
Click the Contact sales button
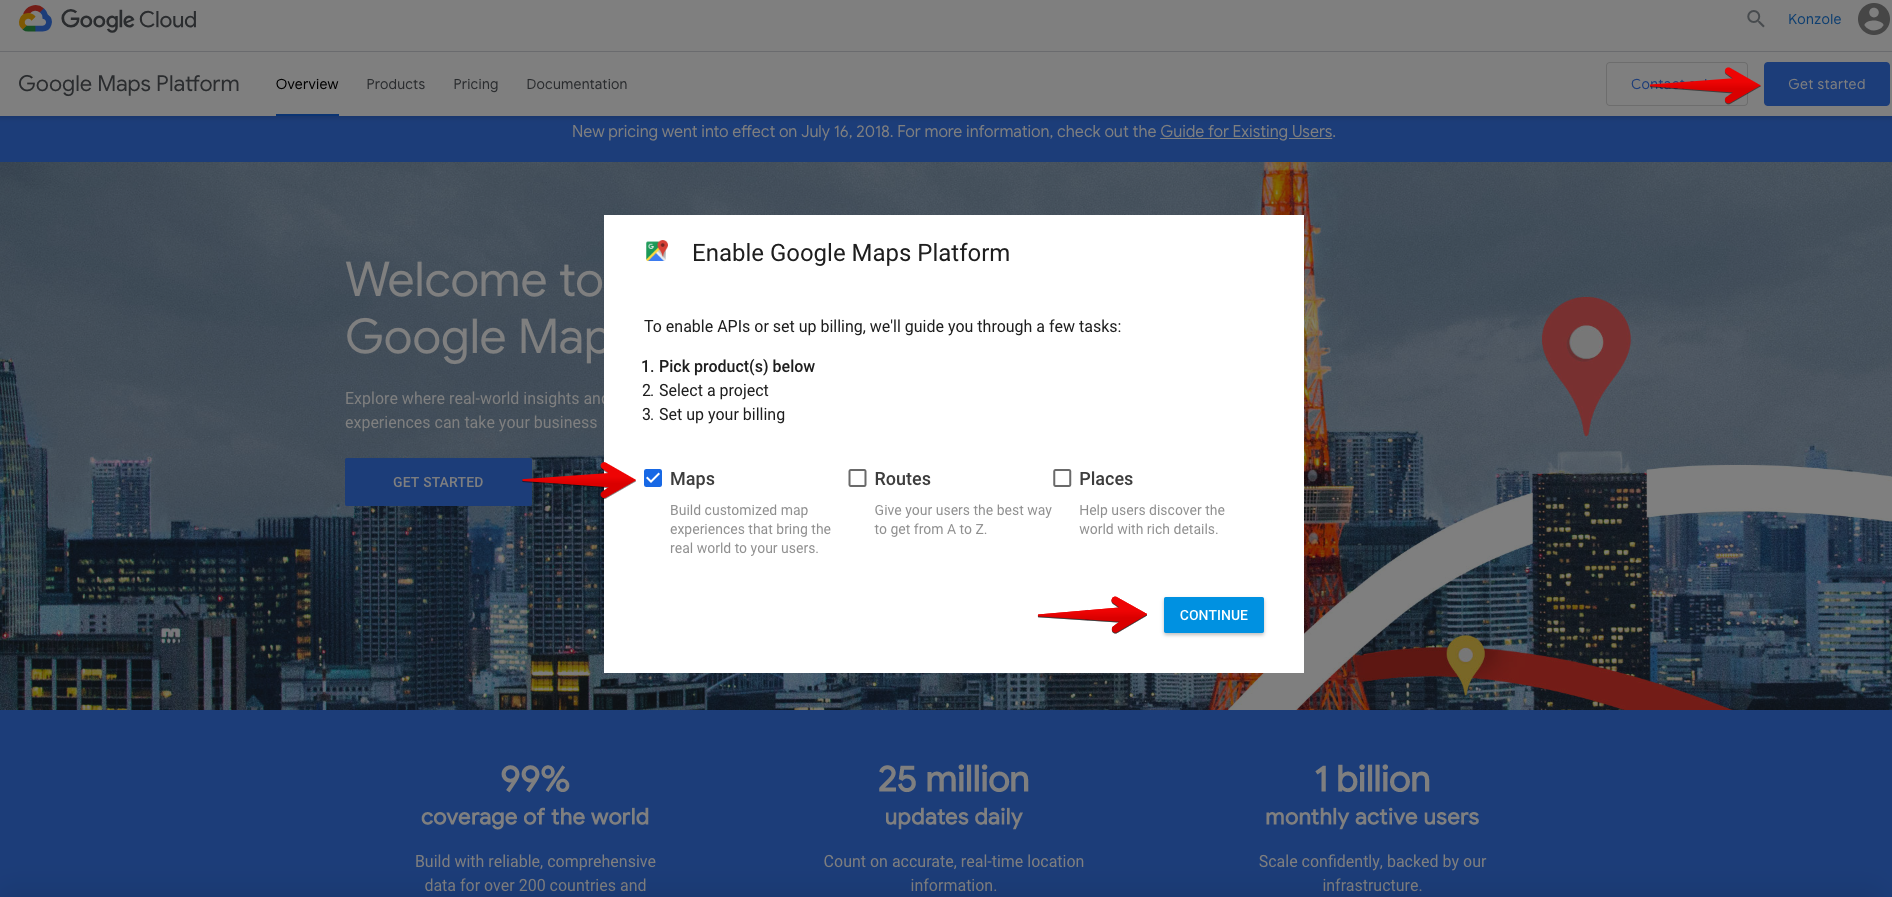pos(1676,84)
